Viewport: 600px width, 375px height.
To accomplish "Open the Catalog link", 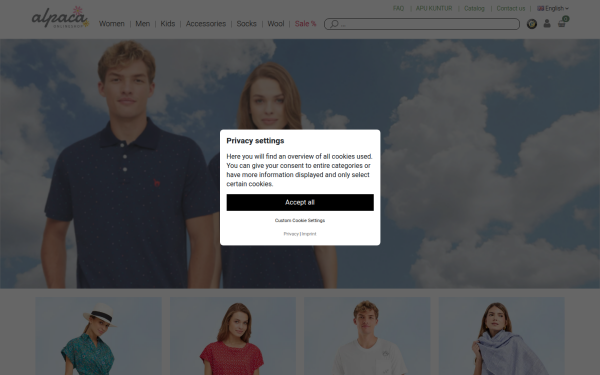I will (x=474, y=8).
